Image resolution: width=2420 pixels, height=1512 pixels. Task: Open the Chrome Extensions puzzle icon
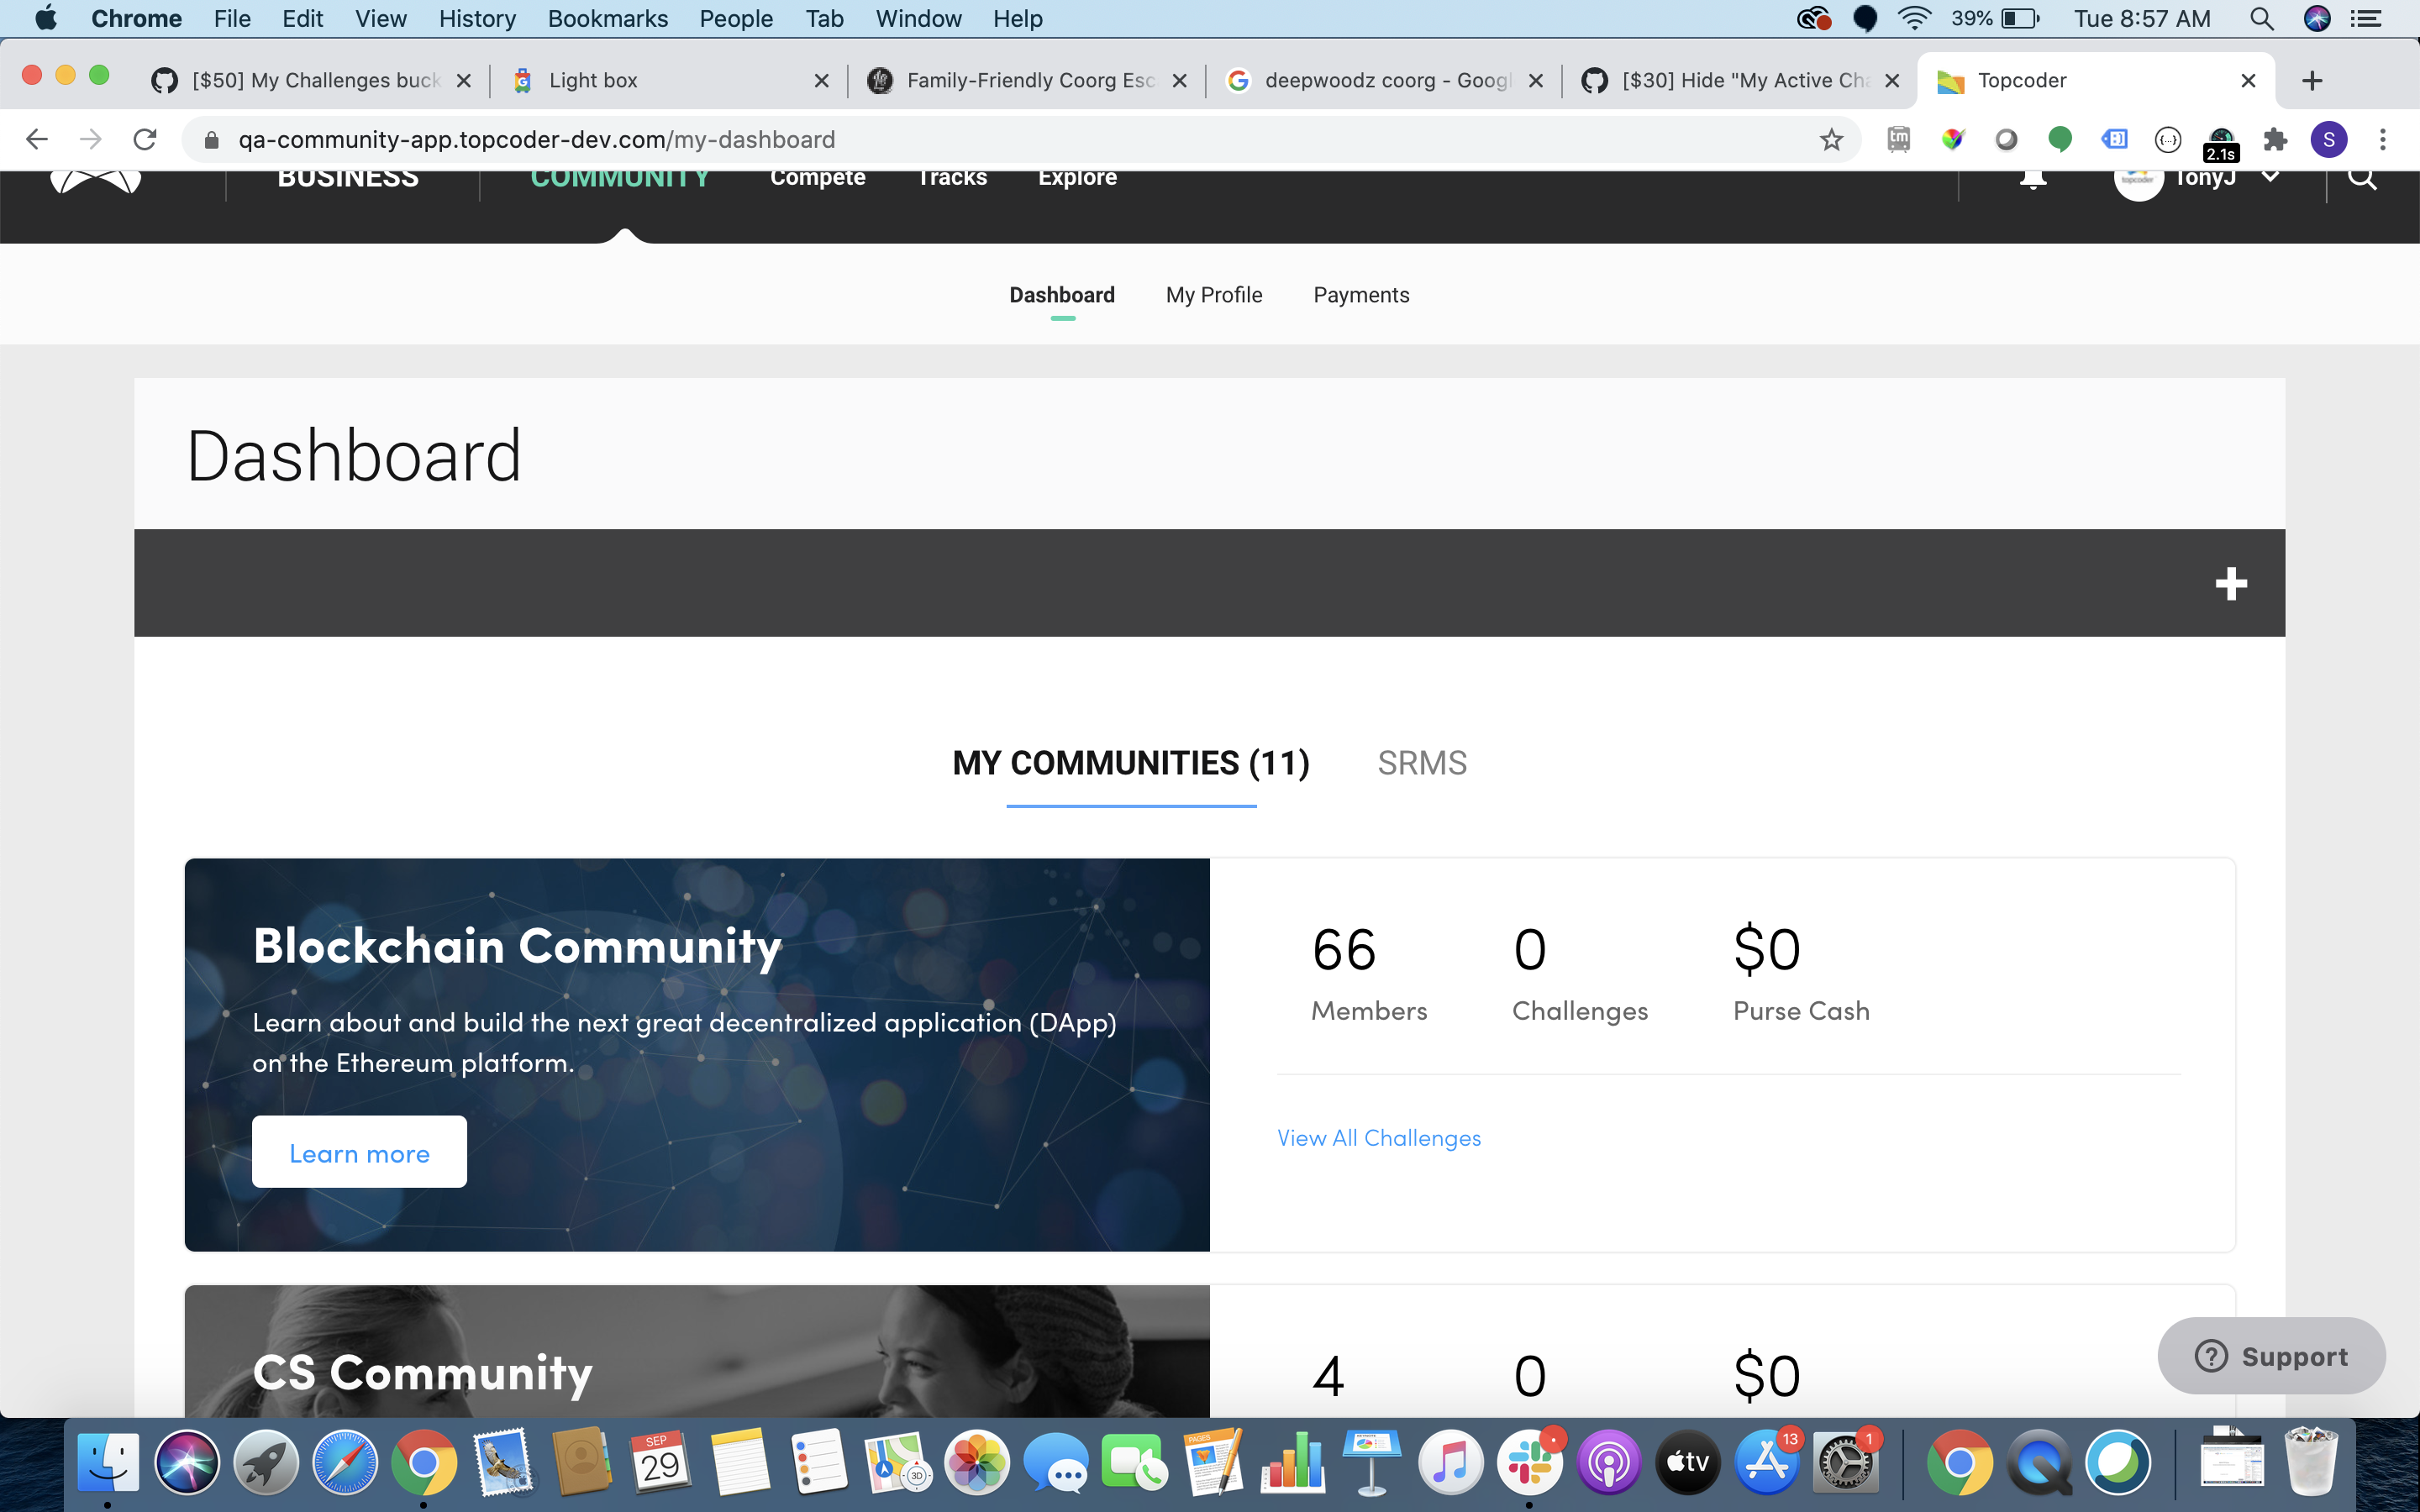click(x=2275, y=139)
